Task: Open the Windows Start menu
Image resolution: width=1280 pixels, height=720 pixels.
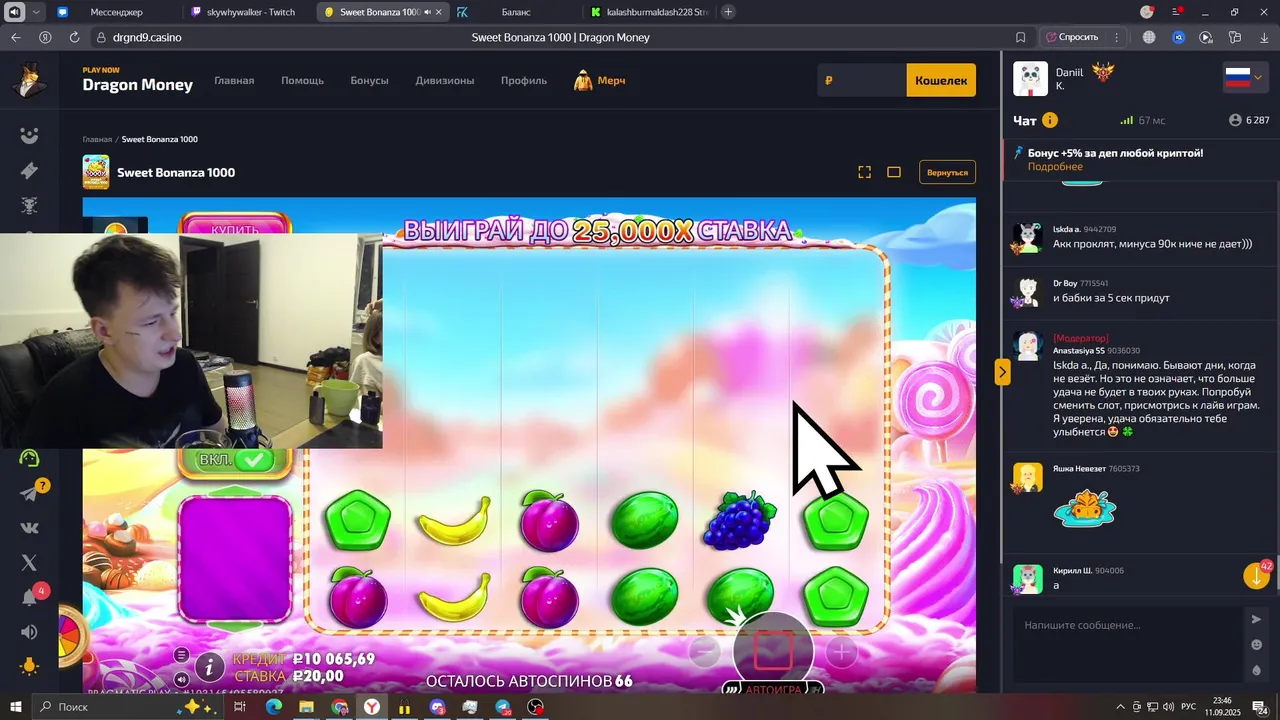Action: tap(16, 707)
